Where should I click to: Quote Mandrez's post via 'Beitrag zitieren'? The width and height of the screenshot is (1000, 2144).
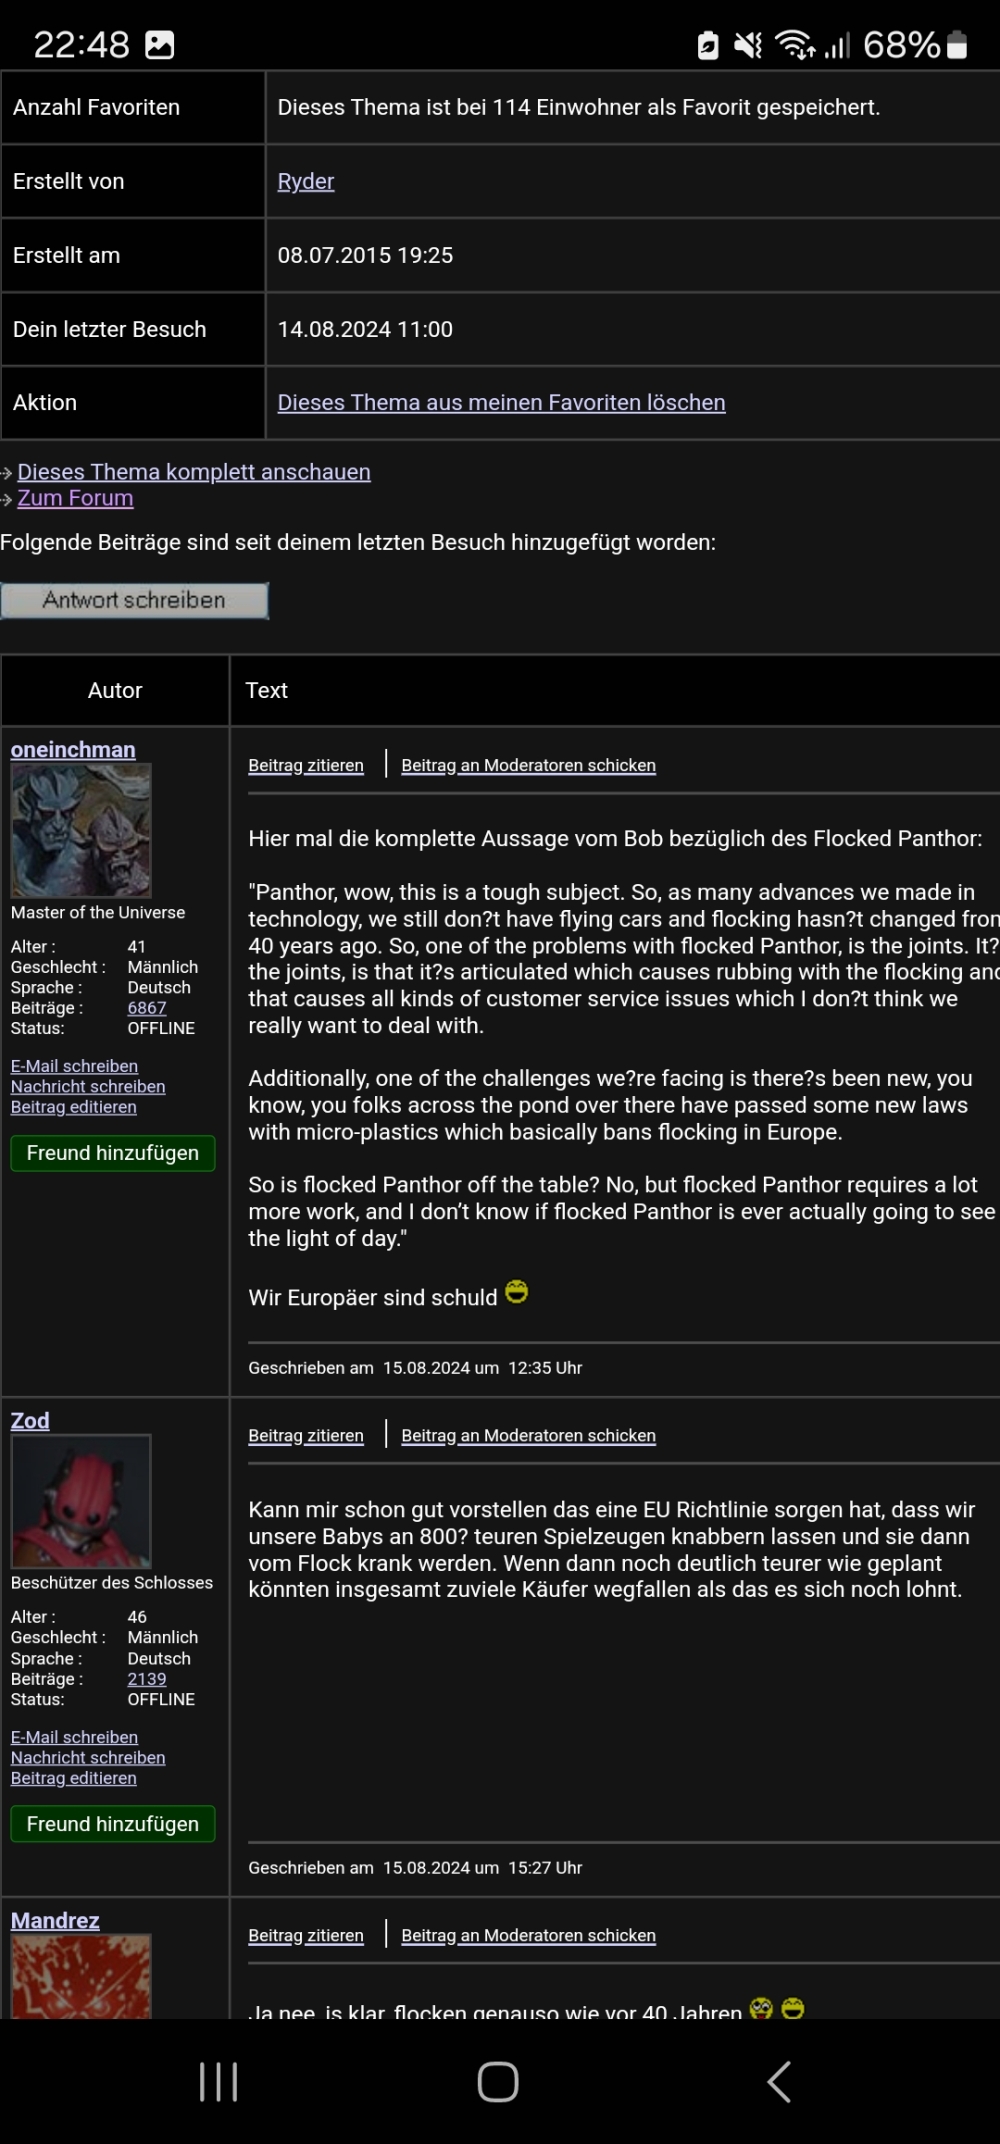306,1935
